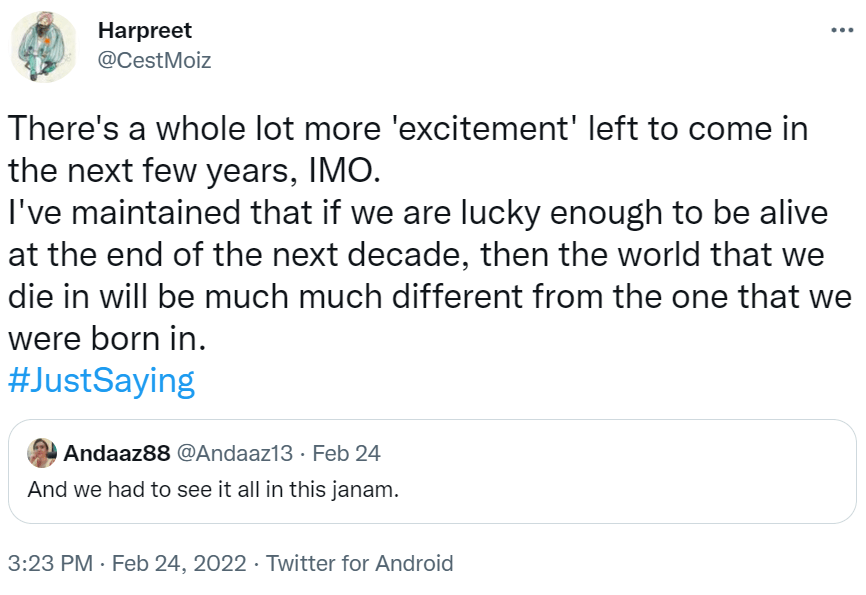
Task: Open the Harpreet display name link
Action: (x=145, y=30)
